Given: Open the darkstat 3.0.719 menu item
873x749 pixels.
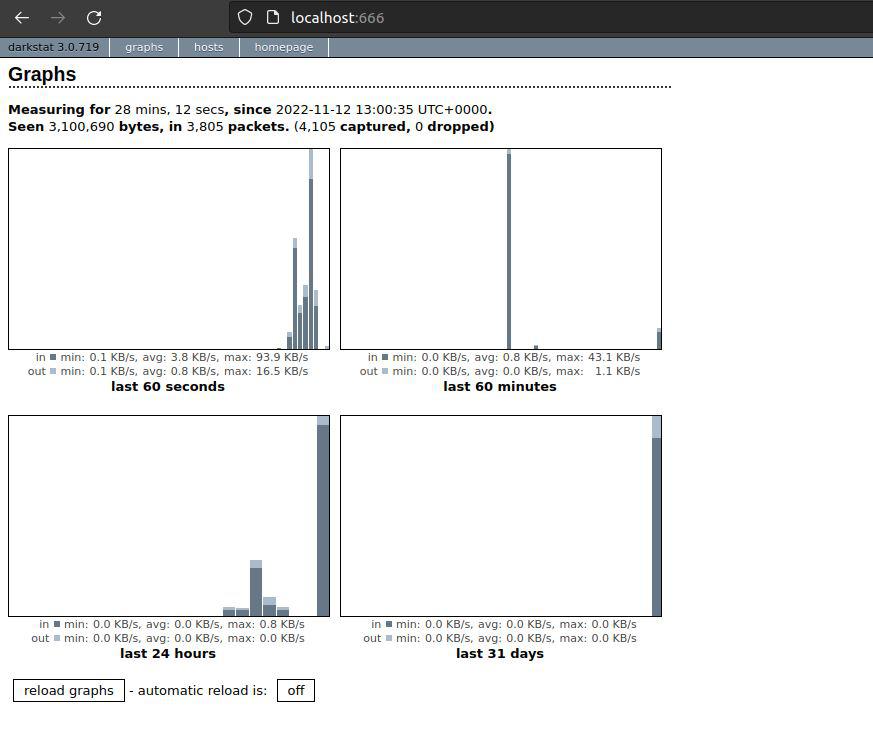Looking at the screenshot, I should pyautogui.click(x=53, y=47).
